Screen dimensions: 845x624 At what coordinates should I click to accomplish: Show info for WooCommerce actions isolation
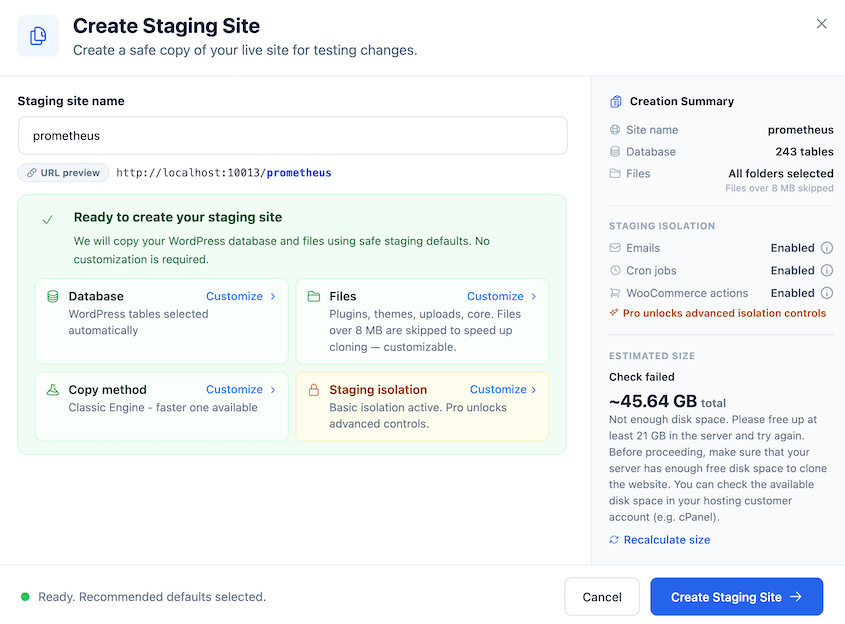[x=827, y=293]
